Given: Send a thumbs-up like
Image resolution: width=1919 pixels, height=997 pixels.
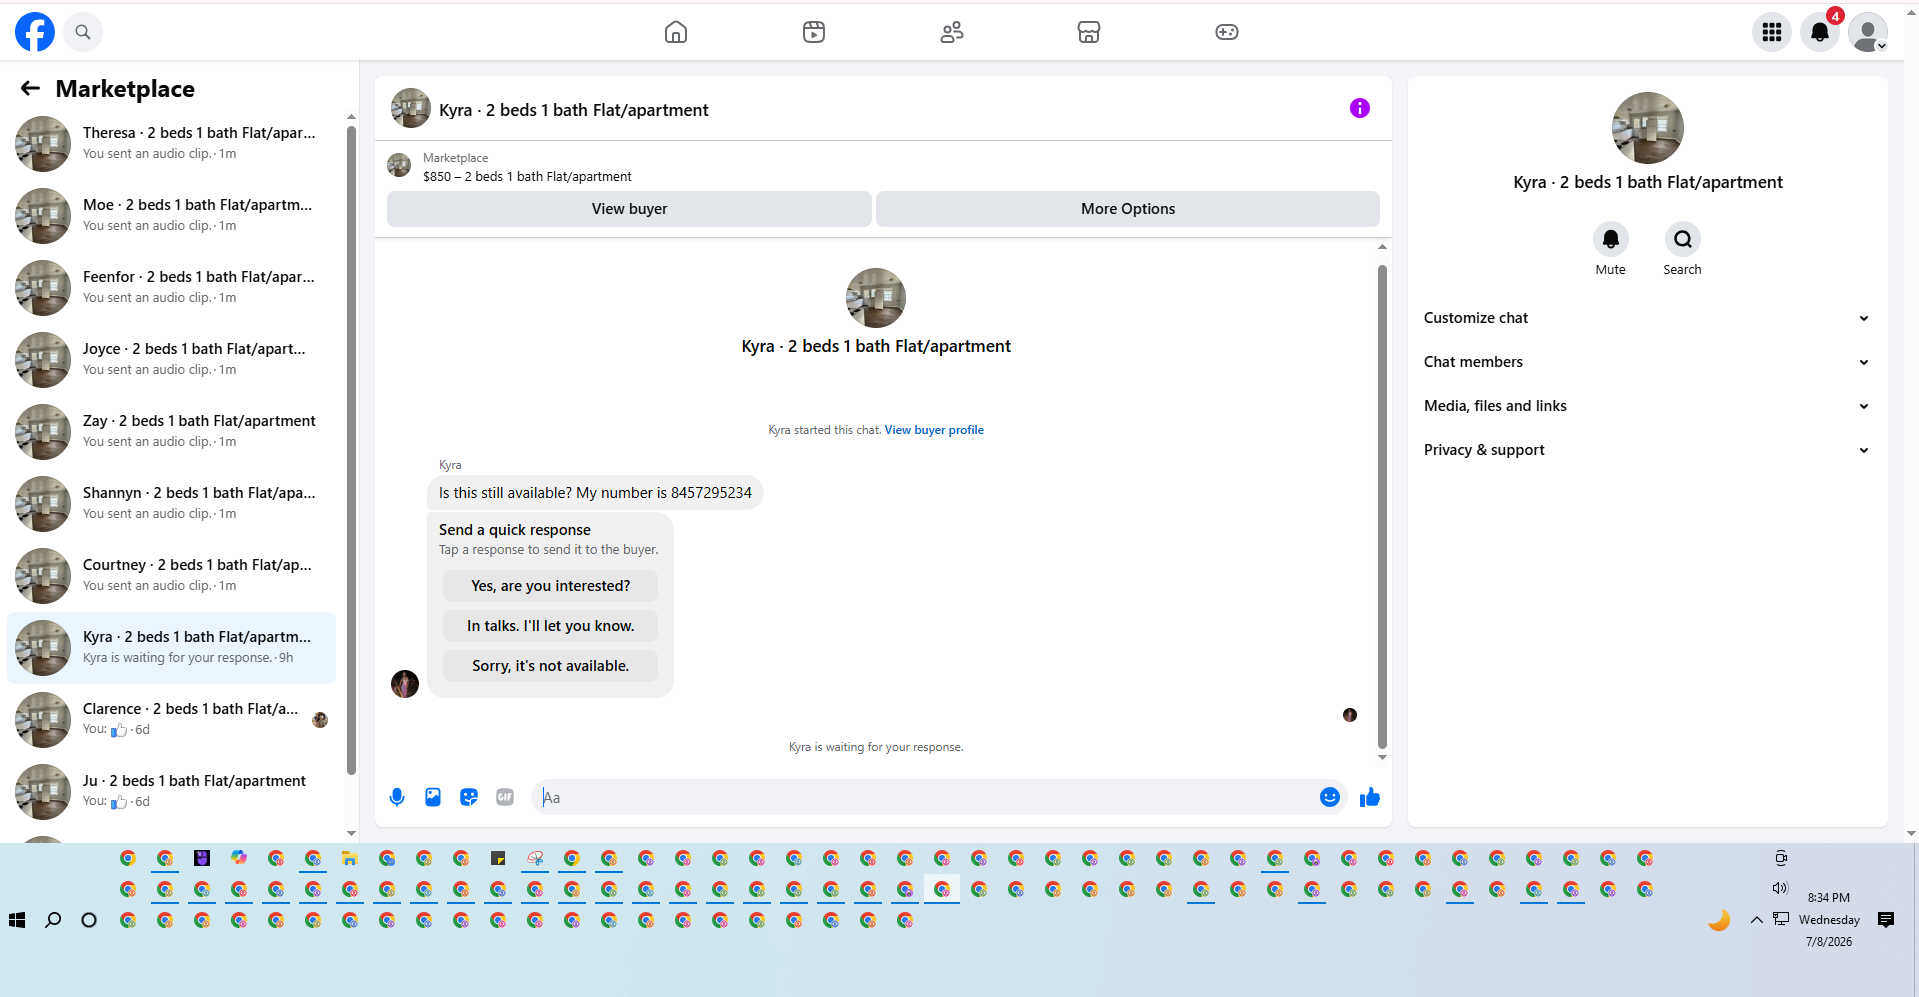Looking at the screenshot, I should point(1370,797).
